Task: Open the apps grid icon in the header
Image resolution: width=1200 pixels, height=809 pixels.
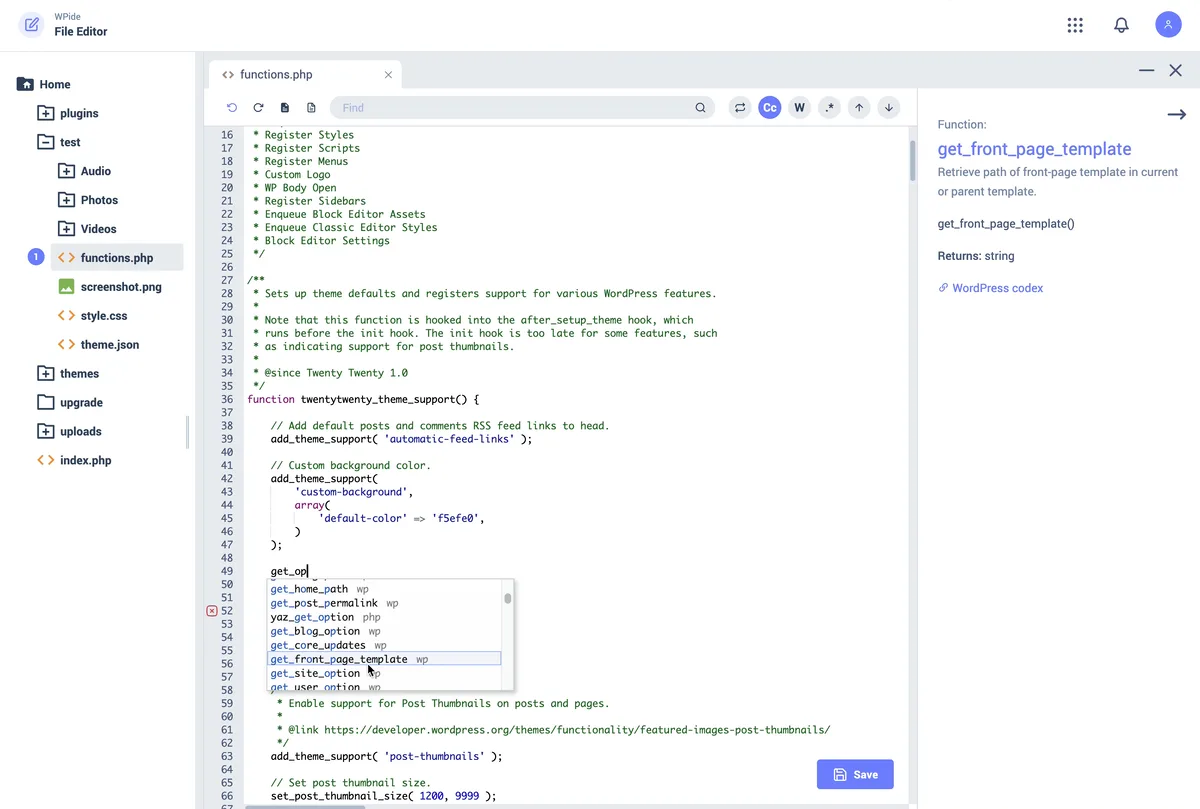Action: click(1075, 25)
